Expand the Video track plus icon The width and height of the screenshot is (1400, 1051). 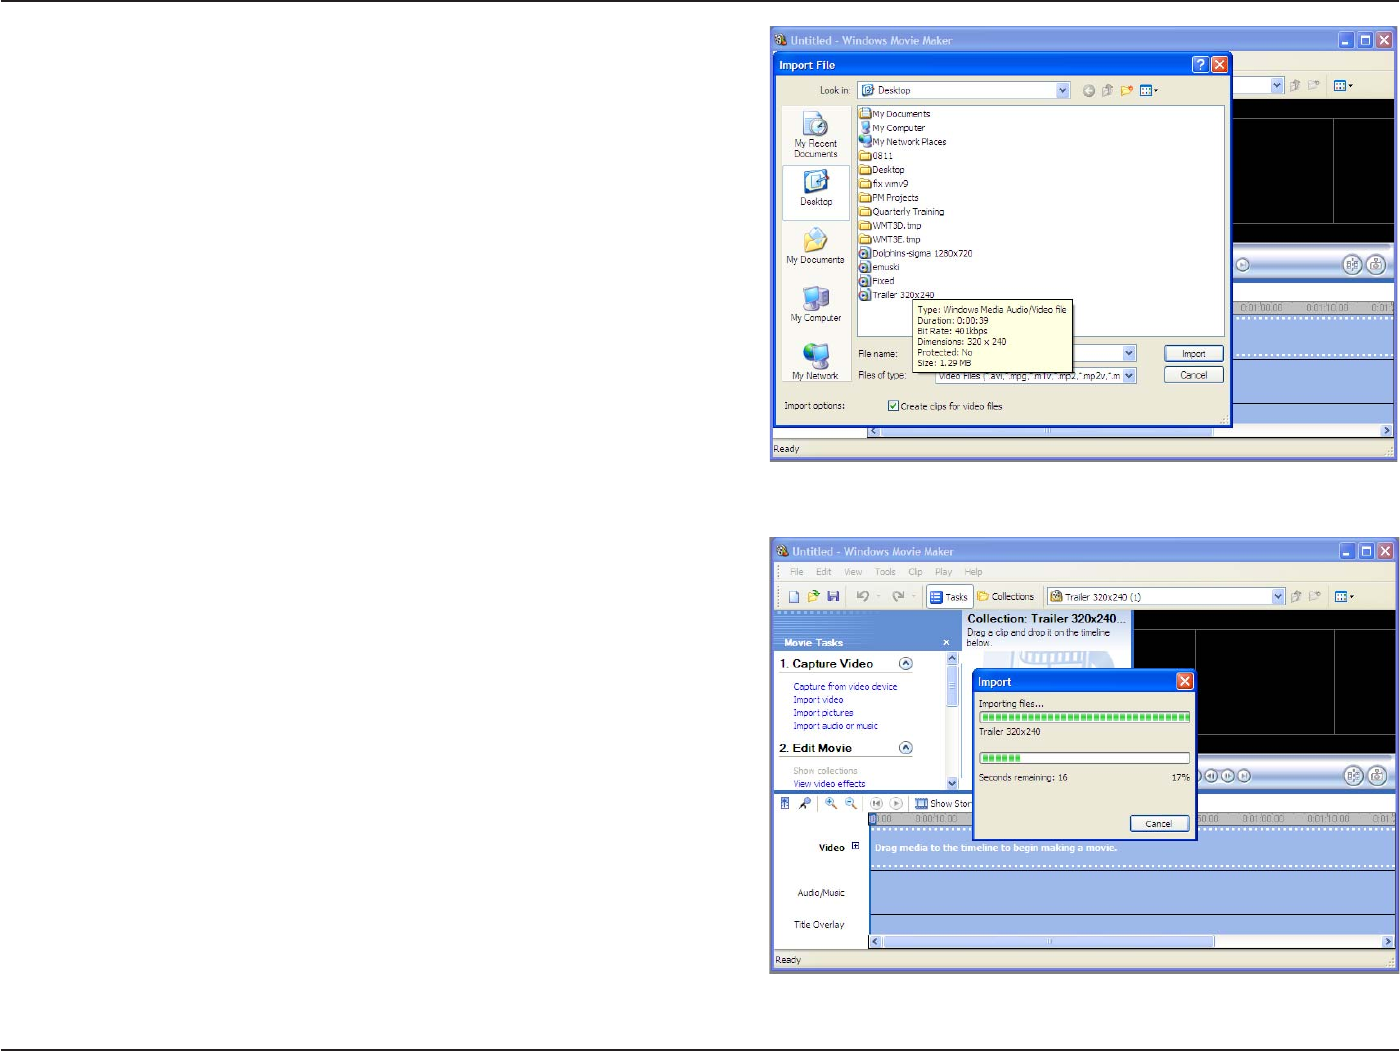pyautogui.click(x=855, y=846)
